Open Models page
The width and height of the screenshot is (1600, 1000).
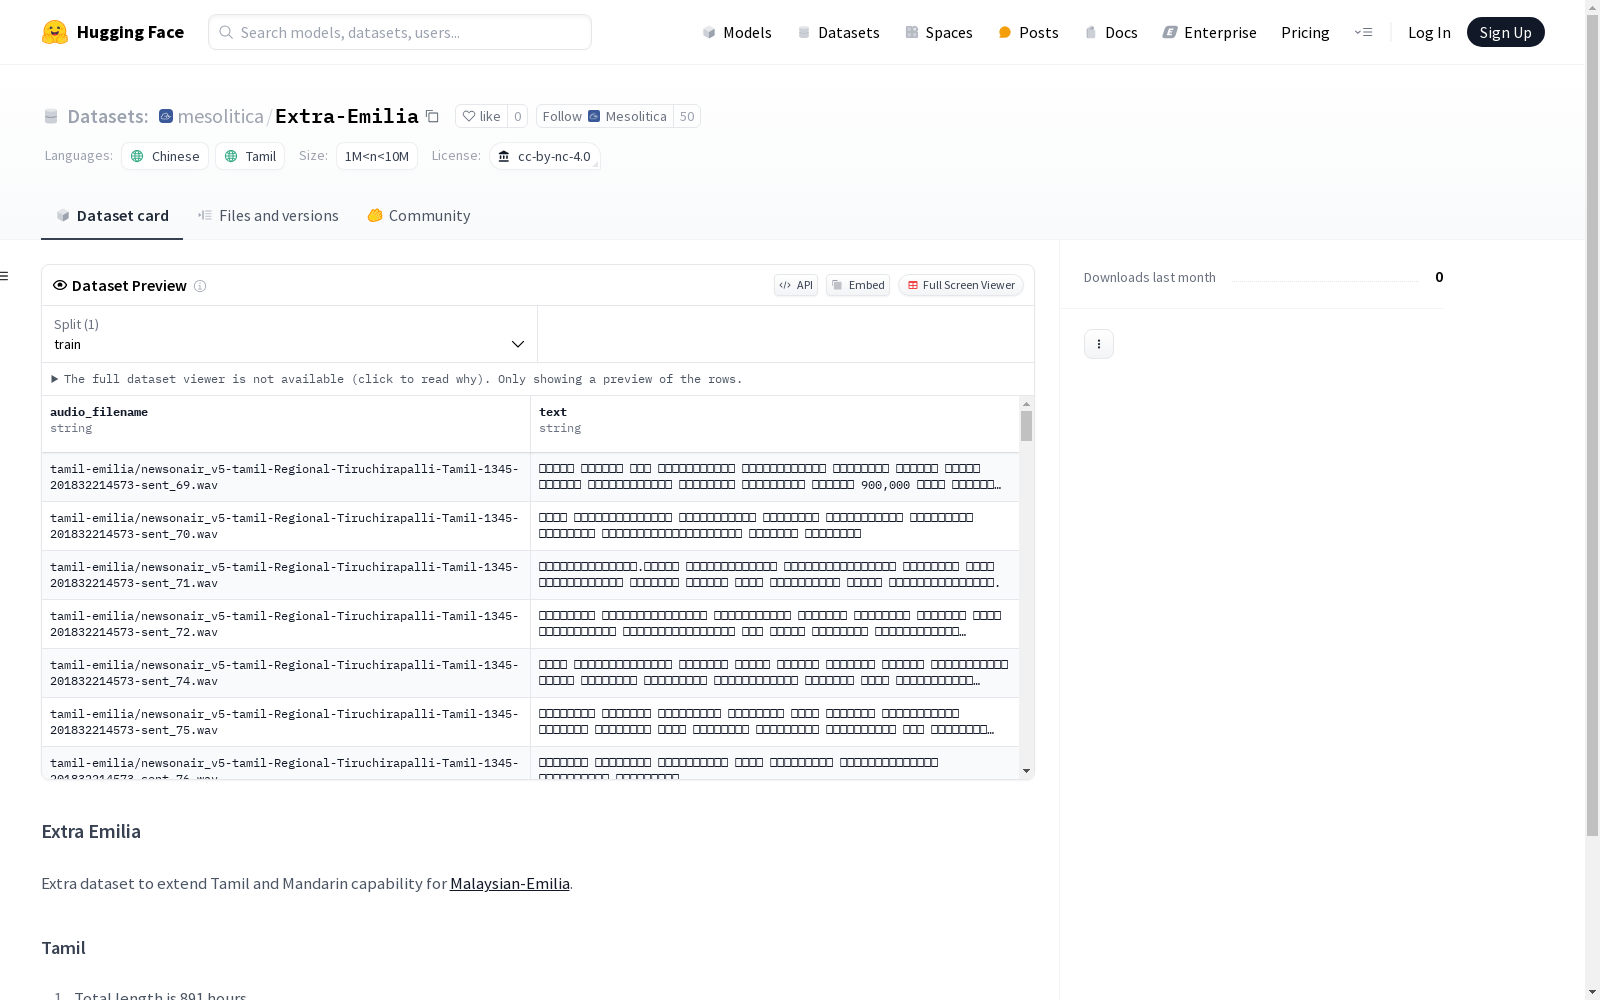pyautogui.click(x=737, y=32)
